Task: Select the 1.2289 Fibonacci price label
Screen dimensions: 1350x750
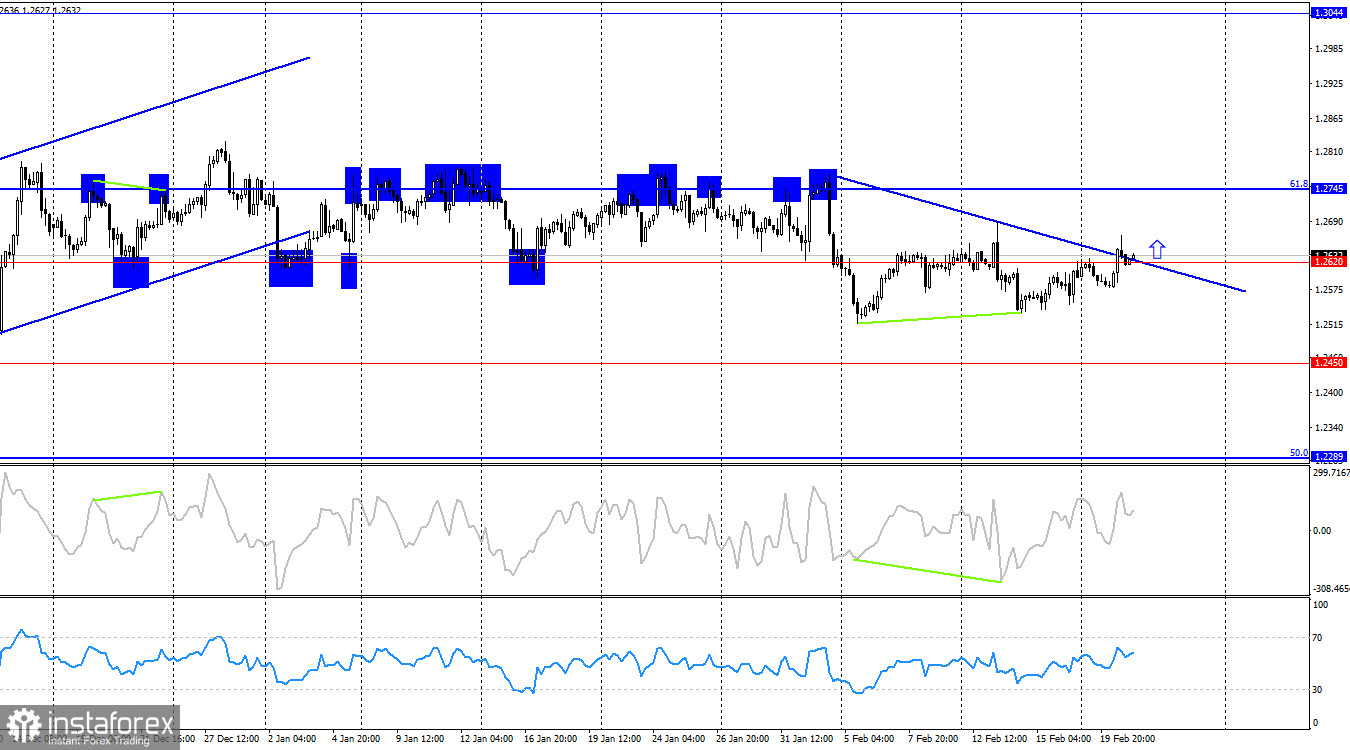Action: coord(1329,456)
